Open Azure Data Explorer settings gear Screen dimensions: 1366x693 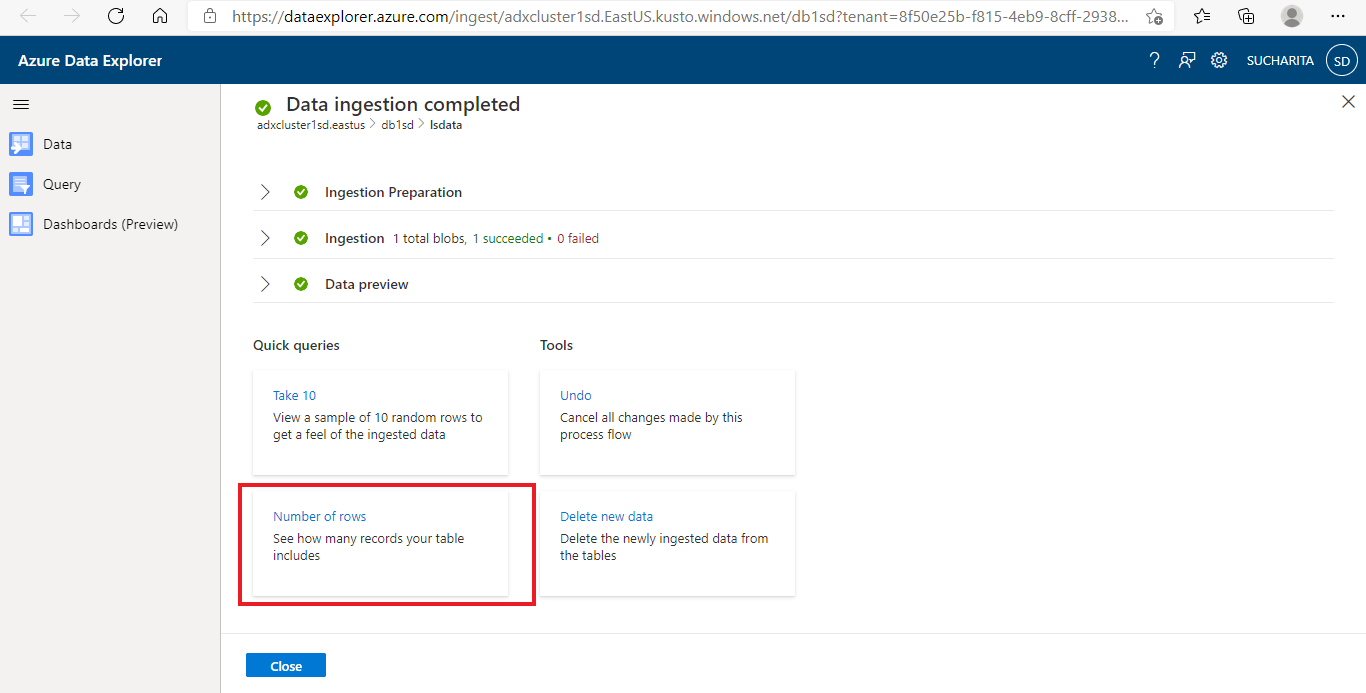point(1219,60)
